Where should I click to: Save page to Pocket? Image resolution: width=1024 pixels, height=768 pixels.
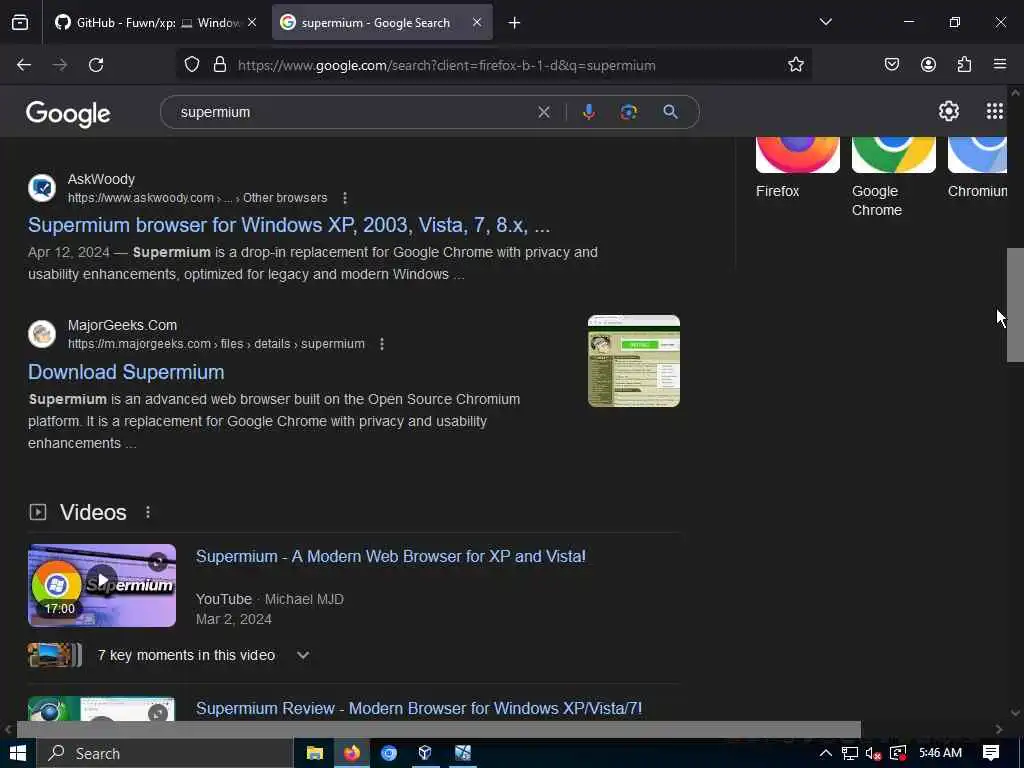click(892, 65)
